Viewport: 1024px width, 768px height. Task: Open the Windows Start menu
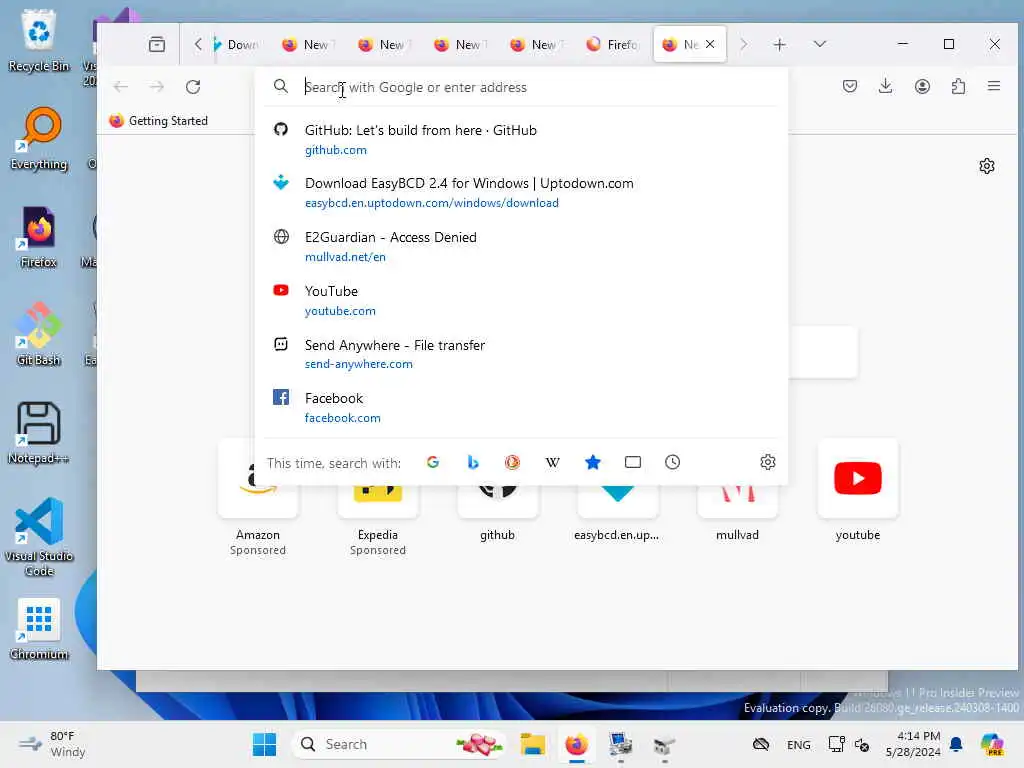pos(264,744)
